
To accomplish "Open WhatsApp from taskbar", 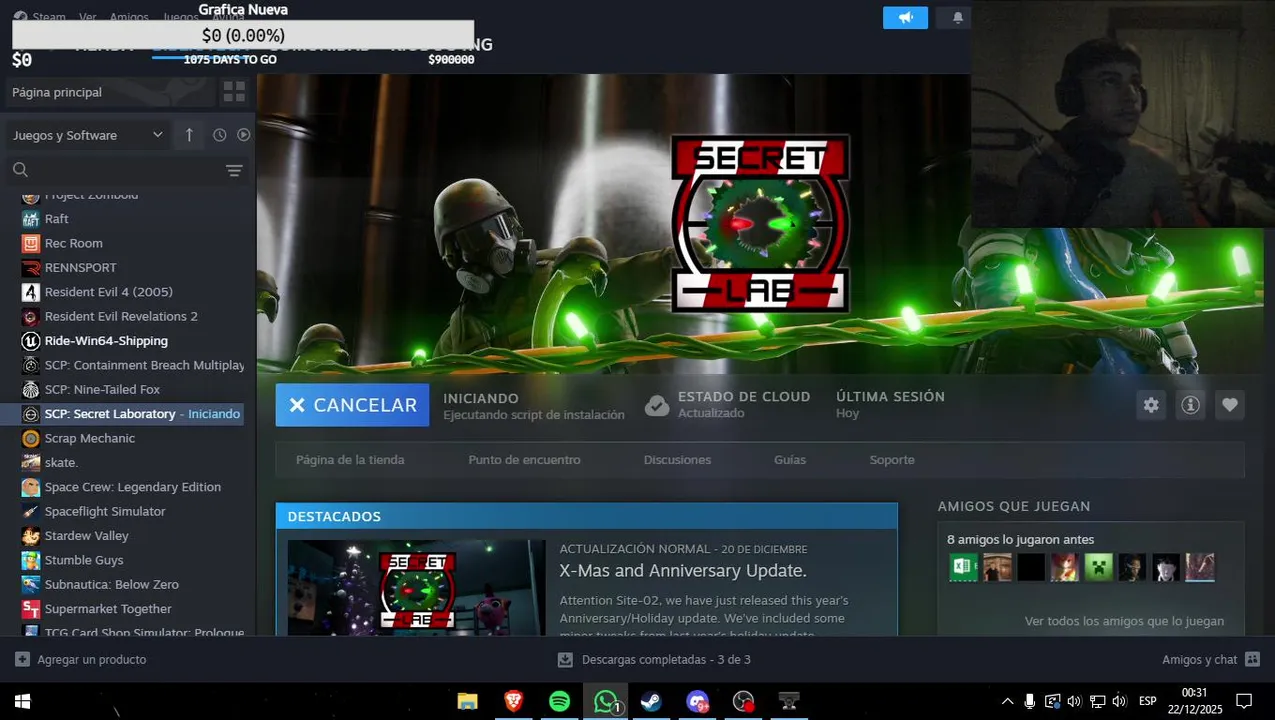I will [605, 701].
